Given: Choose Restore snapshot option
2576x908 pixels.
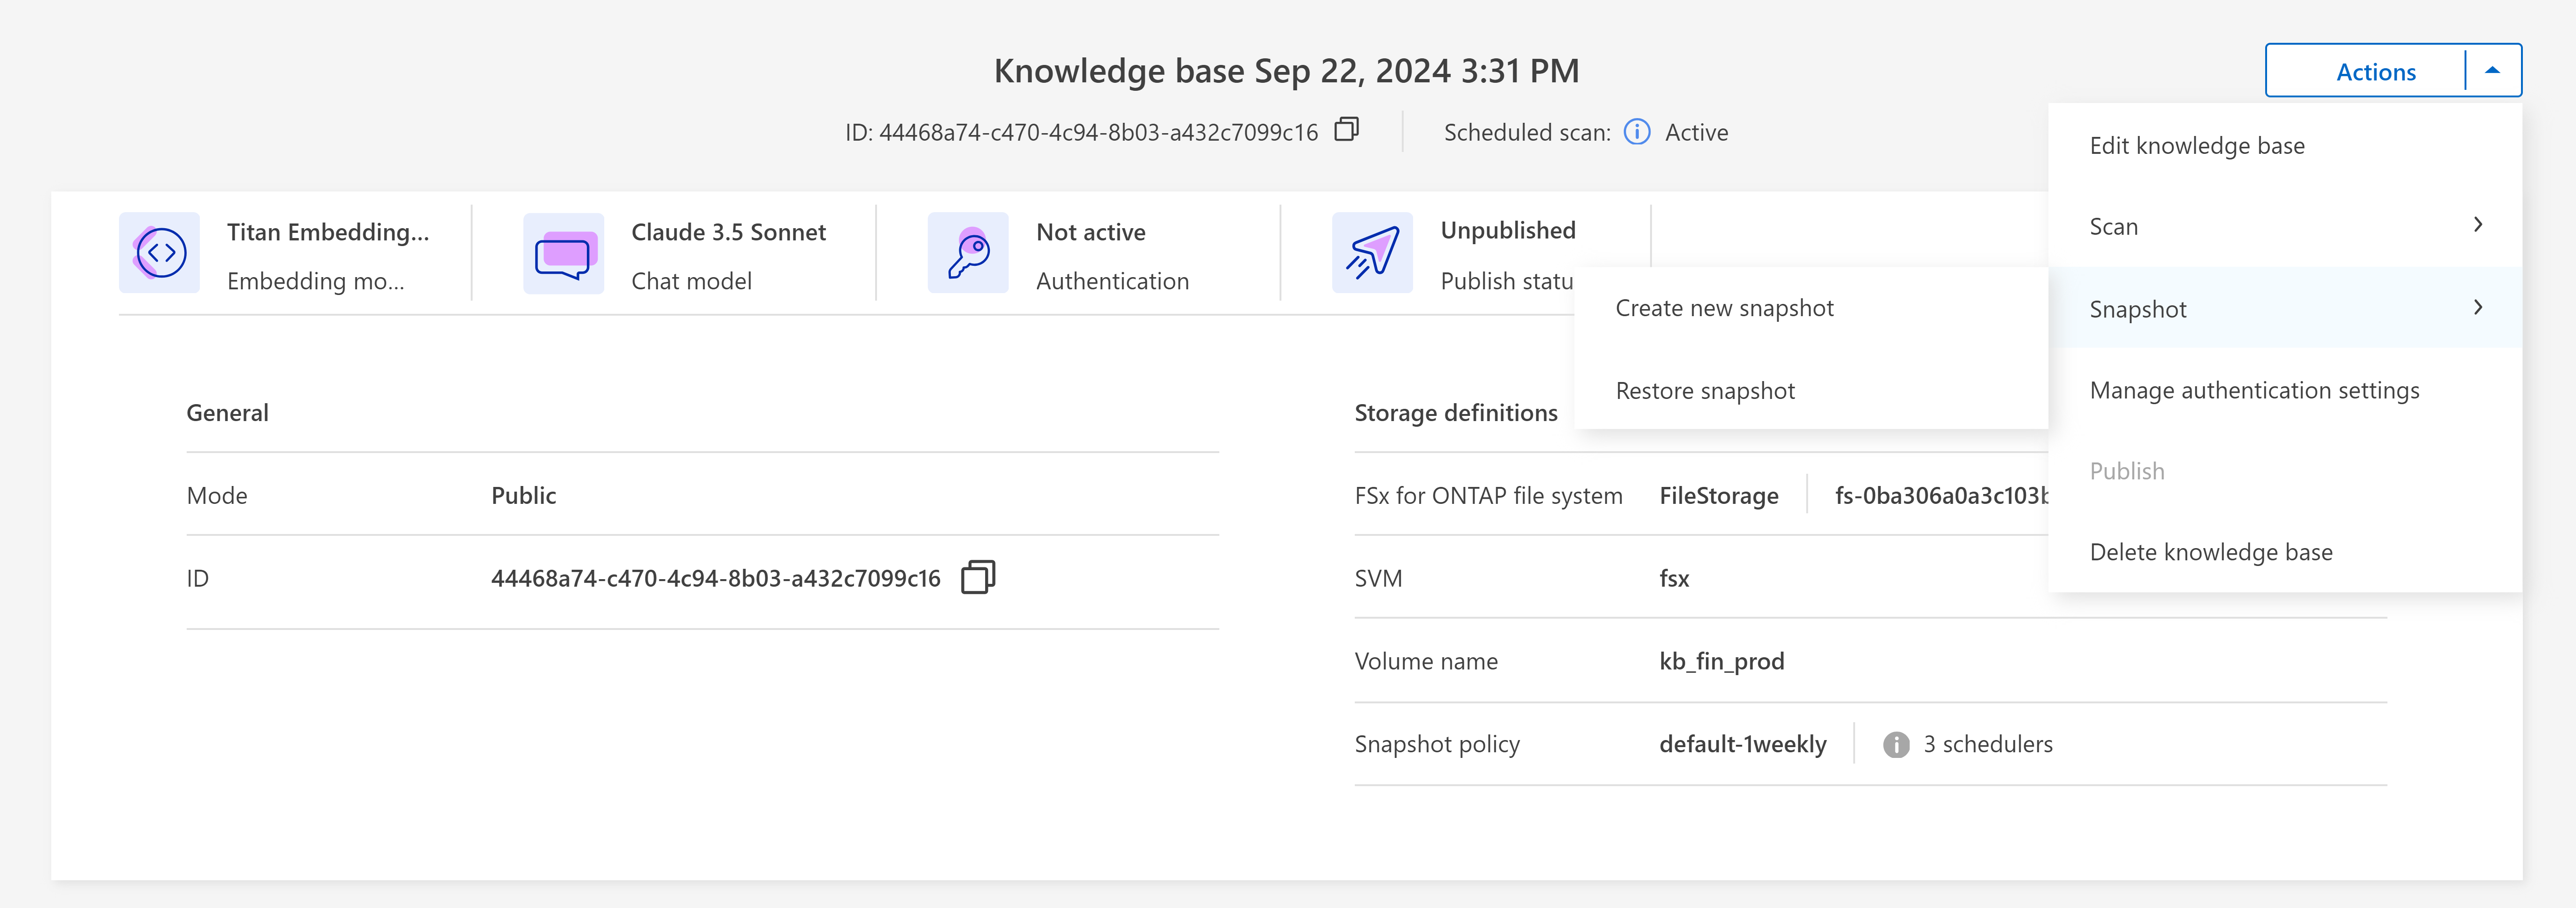Looking at the screenshot, I should [x=1705, y=391].
